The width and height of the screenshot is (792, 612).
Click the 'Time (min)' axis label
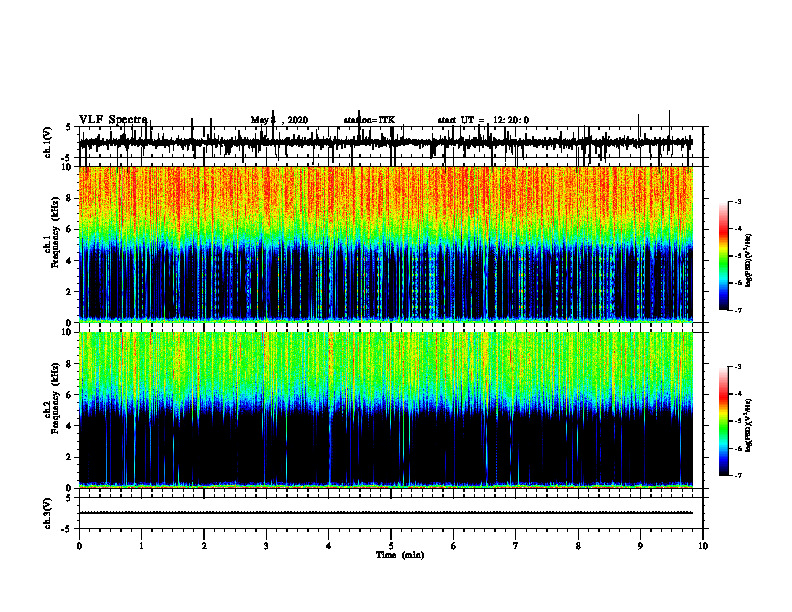tap(400, 555)
